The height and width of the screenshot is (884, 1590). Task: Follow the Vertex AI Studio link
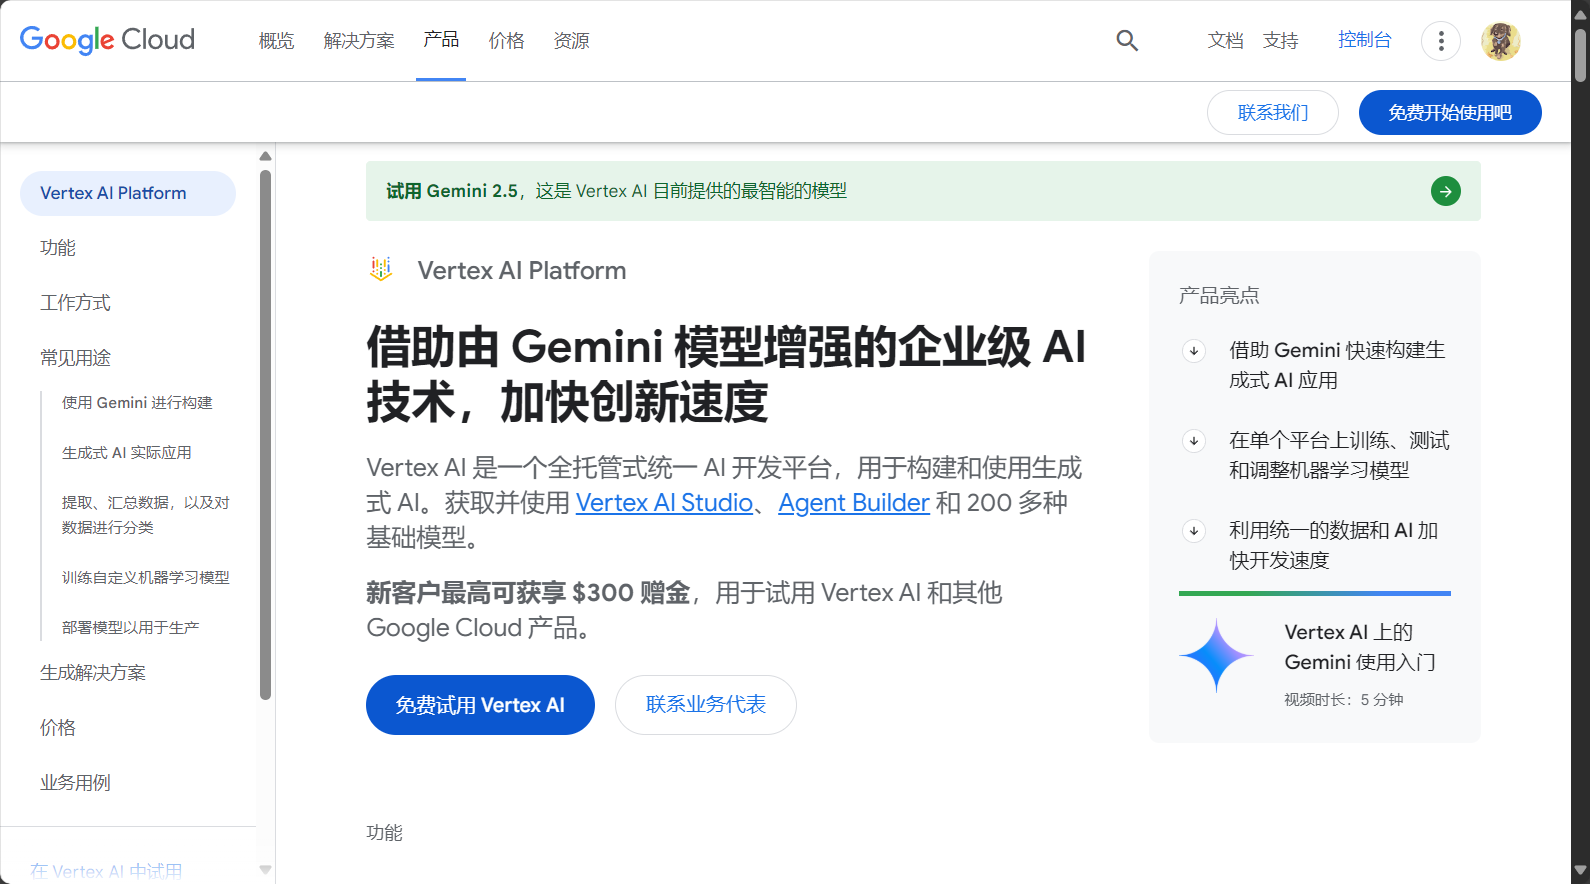click(664, 503)
